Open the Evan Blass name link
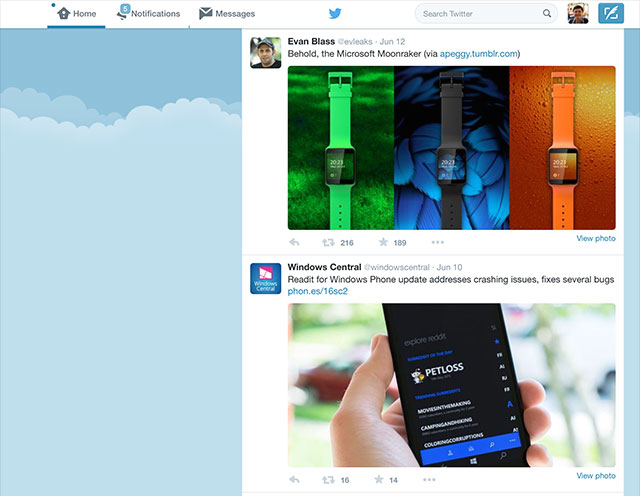 pos(311,41)
